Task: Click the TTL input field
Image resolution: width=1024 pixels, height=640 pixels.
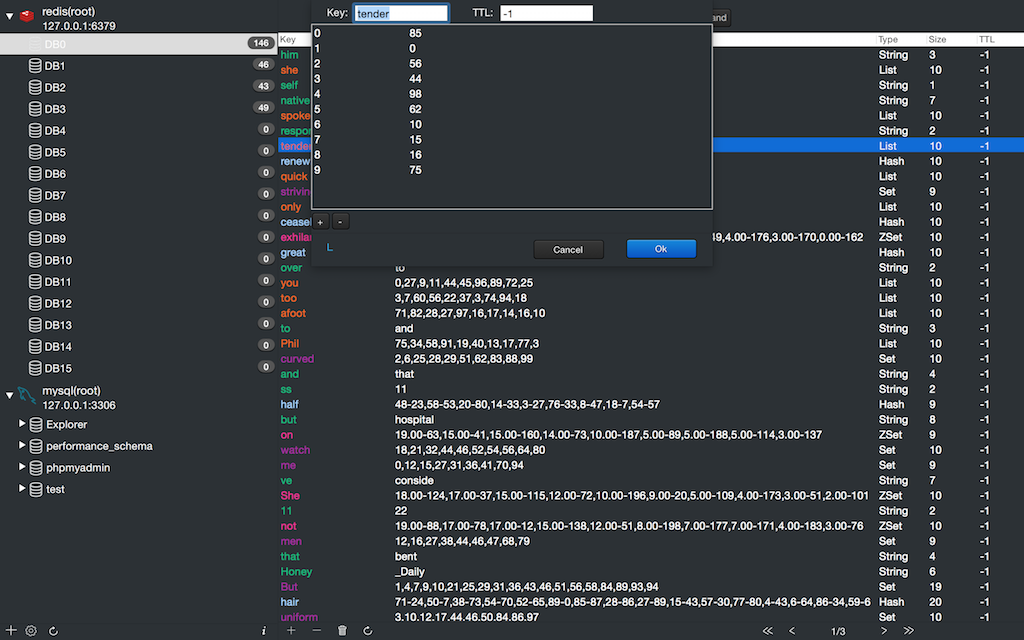Action: pos(546,13)
